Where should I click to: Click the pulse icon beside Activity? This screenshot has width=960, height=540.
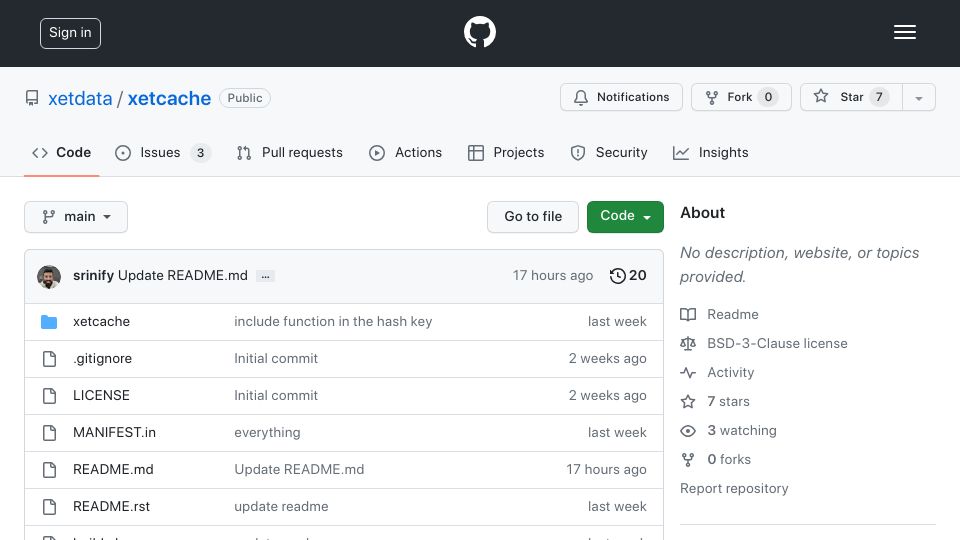point(688,372)
